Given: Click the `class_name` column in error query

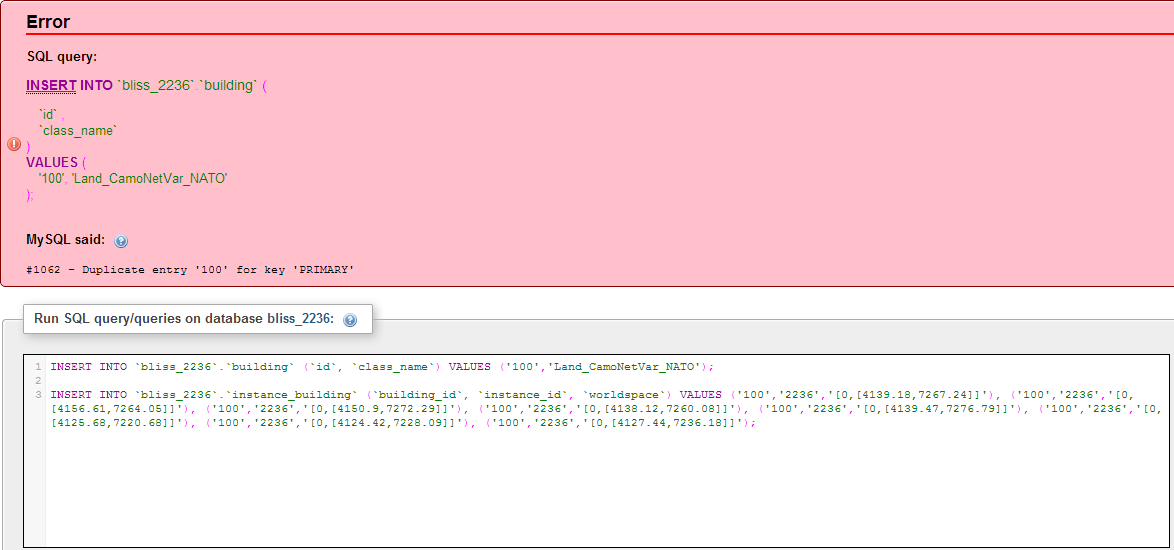Looking at the screenshot, I should click(x=78, y=131).
